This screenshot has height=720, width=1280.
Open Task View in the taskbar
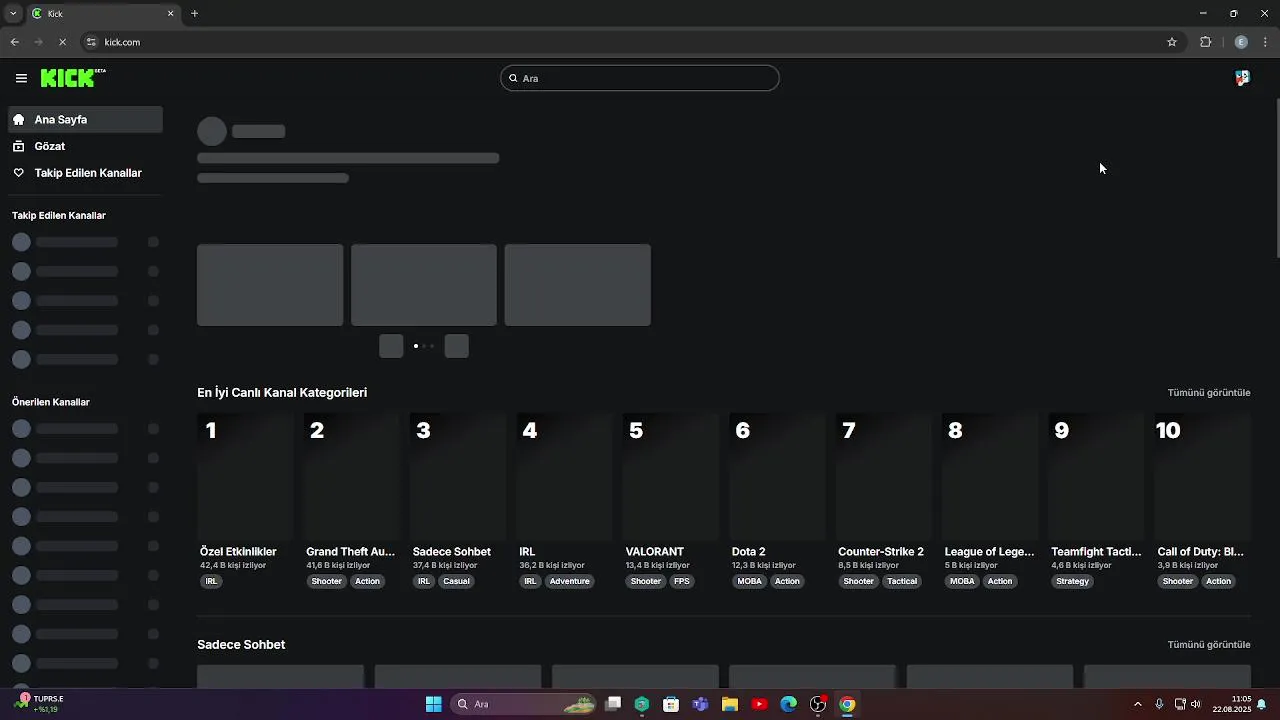pyautogui.click(x=613, y=704)
